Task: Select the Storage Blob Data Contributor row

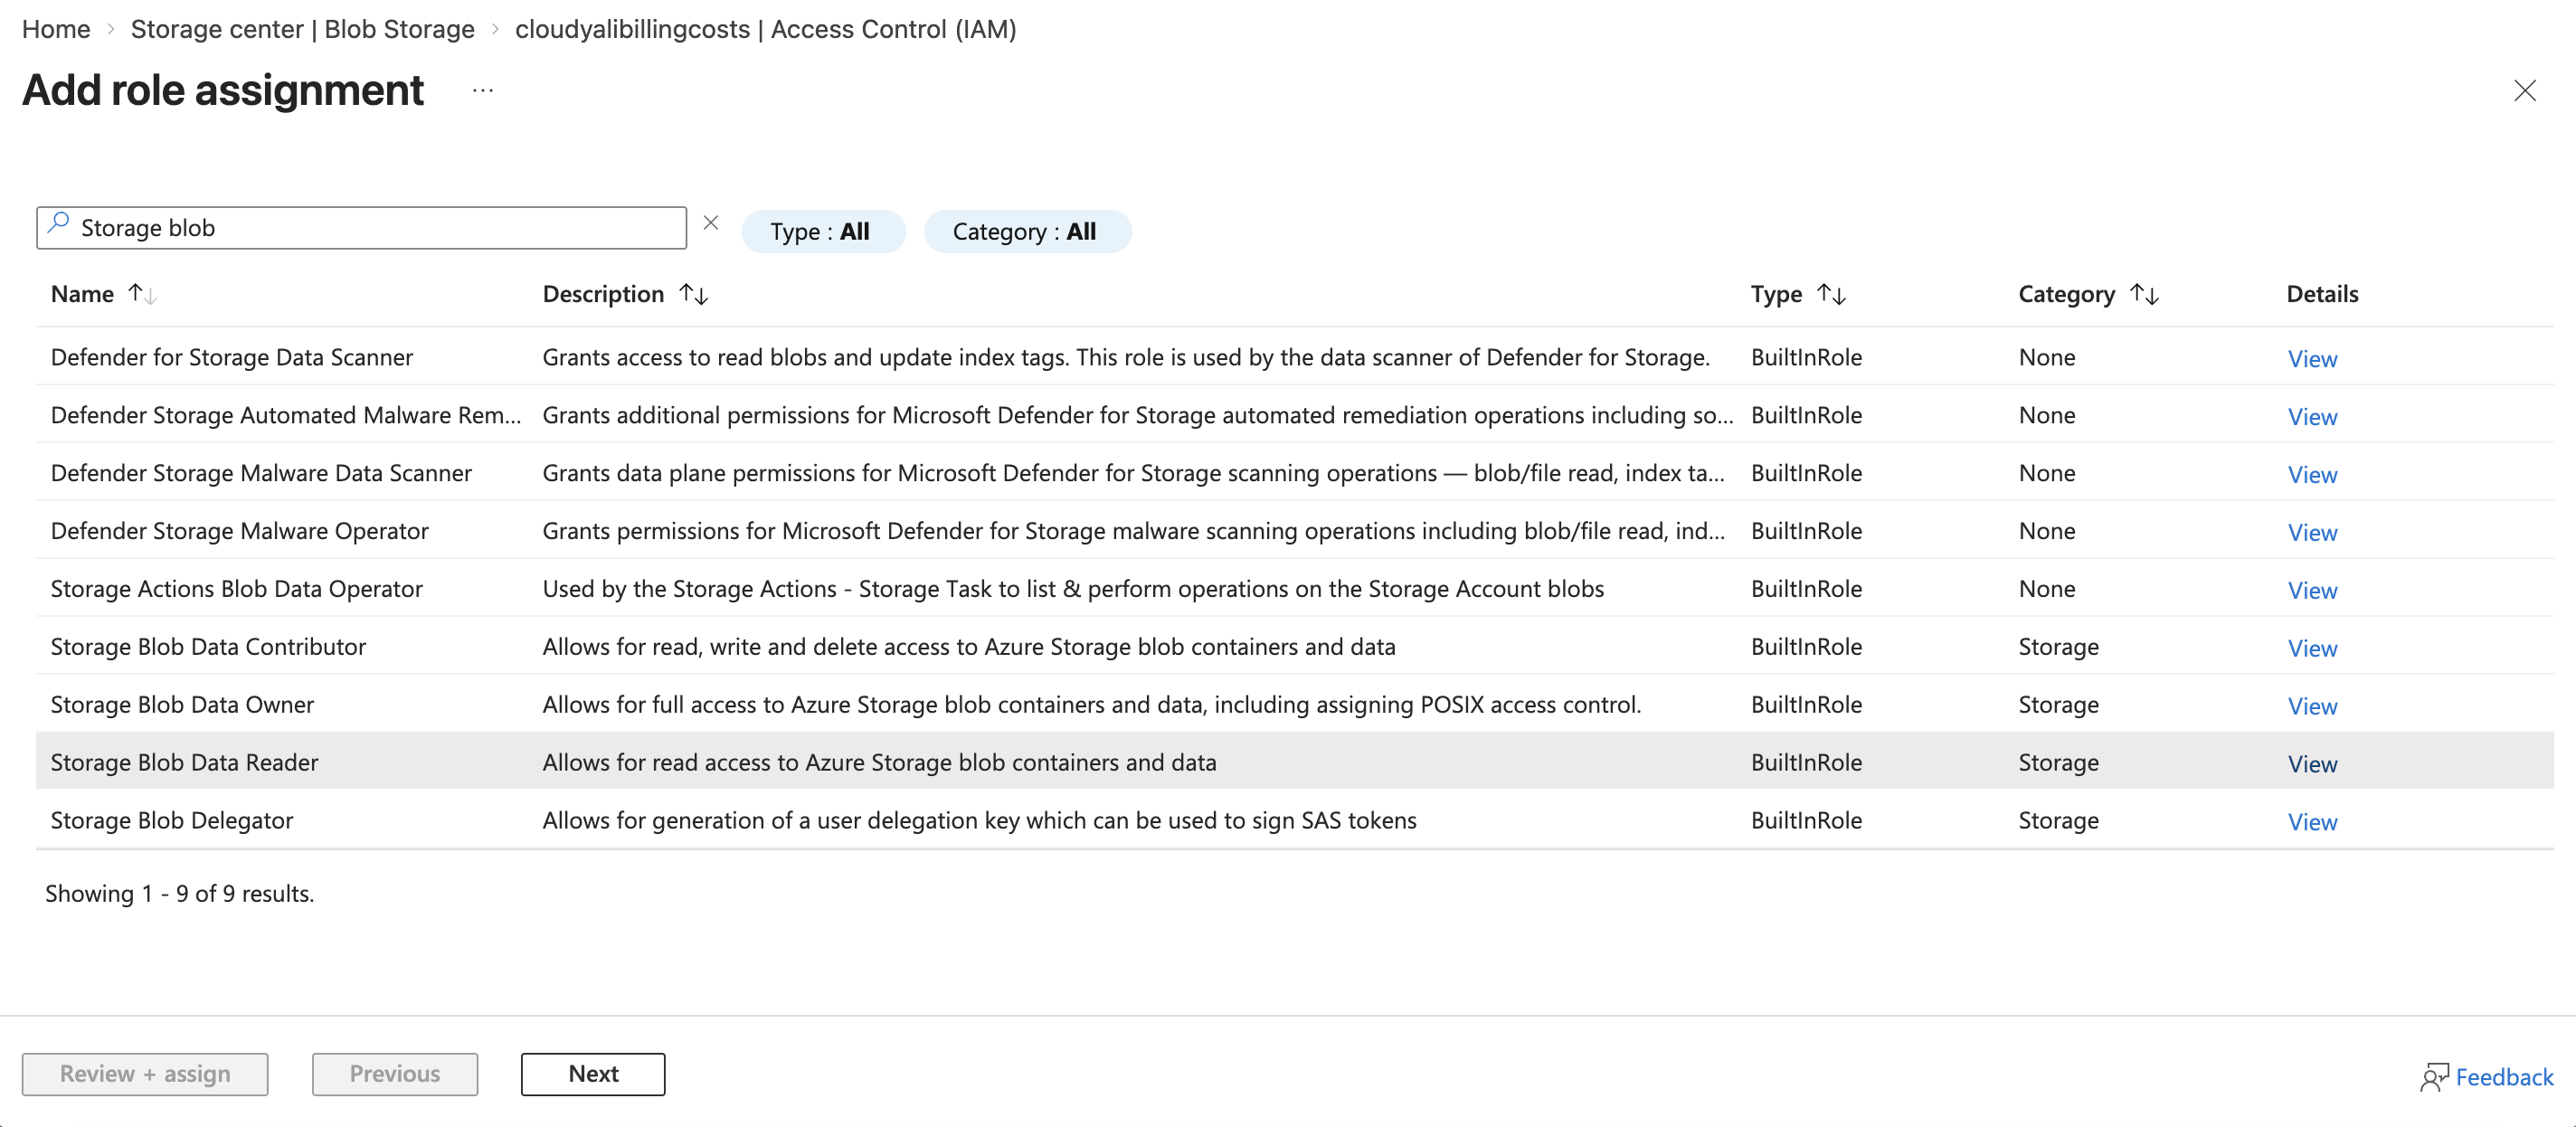Action: [208, 646]
